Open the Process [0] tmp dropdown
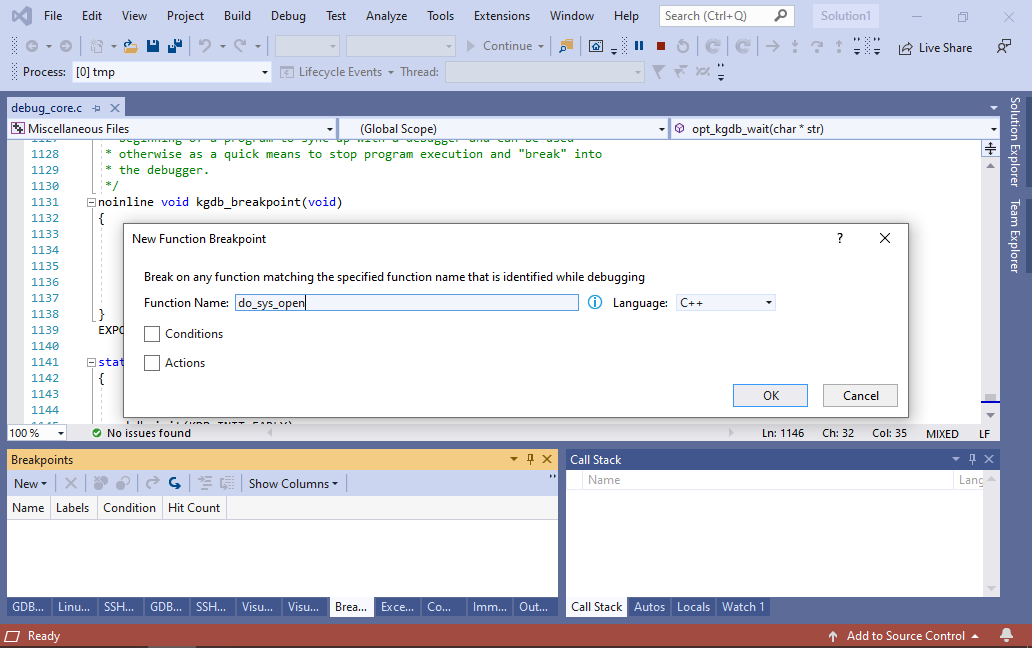1032x648 pixels. coord(265,72)
